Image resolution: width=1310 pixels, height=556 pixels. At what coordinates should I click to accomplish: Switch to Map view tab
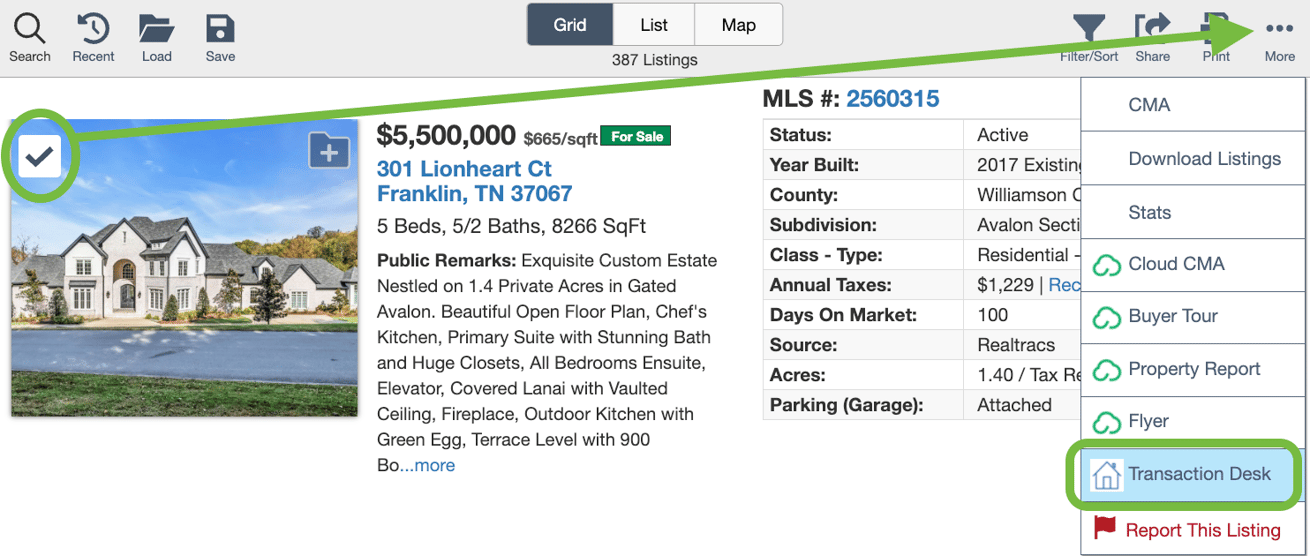738,25
